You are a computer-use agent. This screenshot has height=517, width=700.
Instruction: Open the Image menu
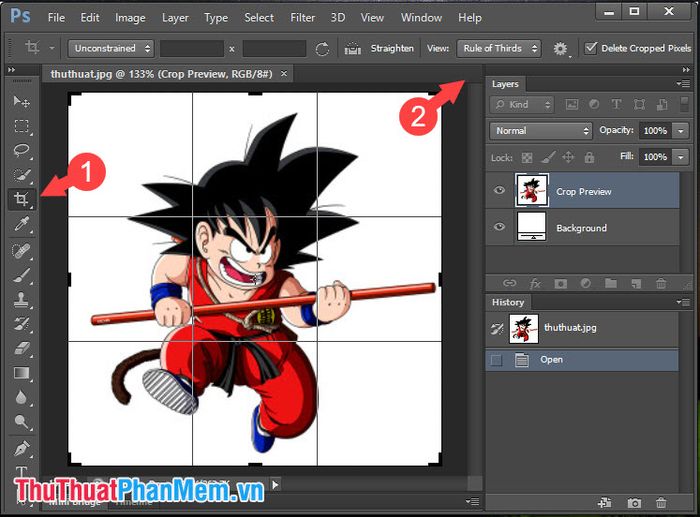[x=130, y=18]
